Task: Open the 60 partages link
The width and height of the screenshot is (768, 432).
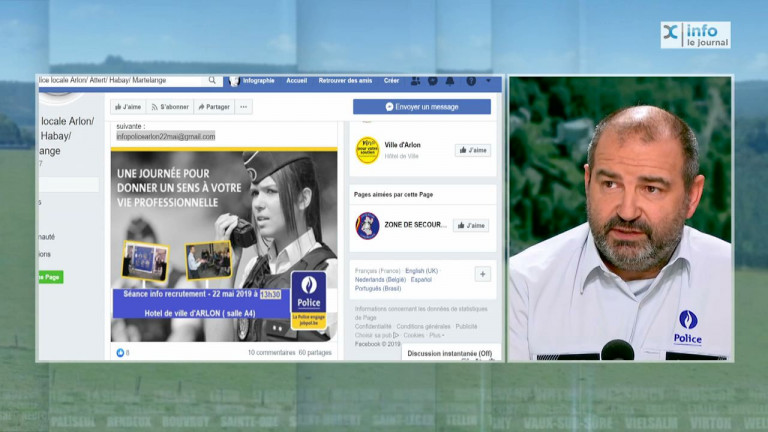Action: click(315, 353)
